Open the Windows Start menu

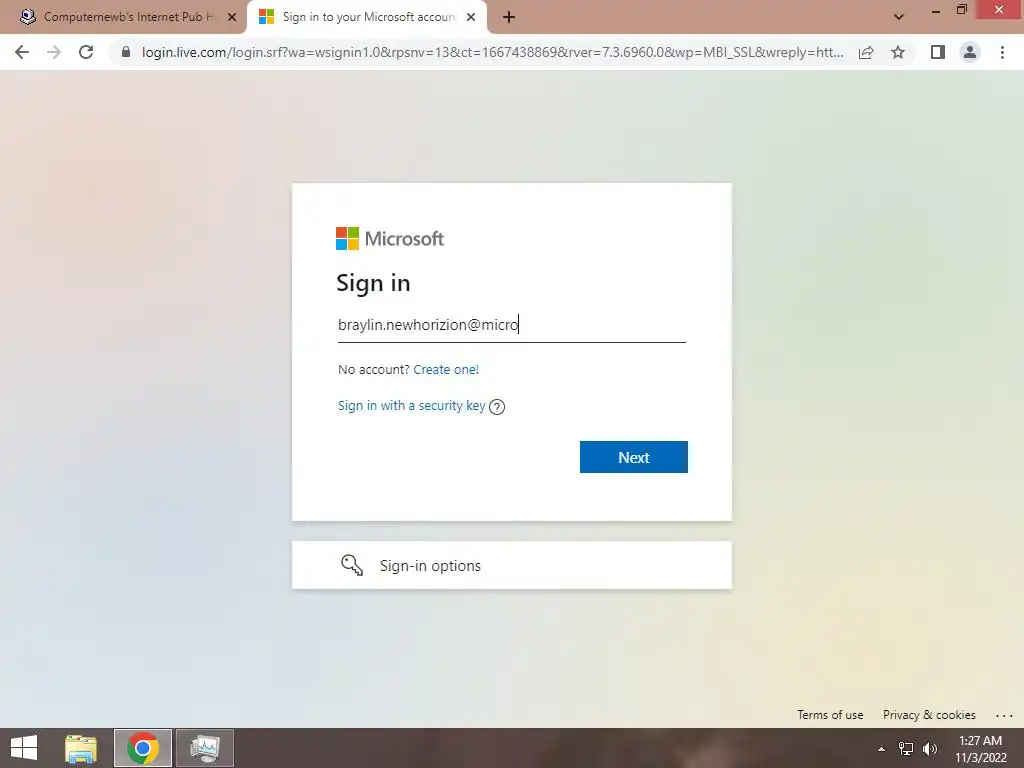pos(24,748)
